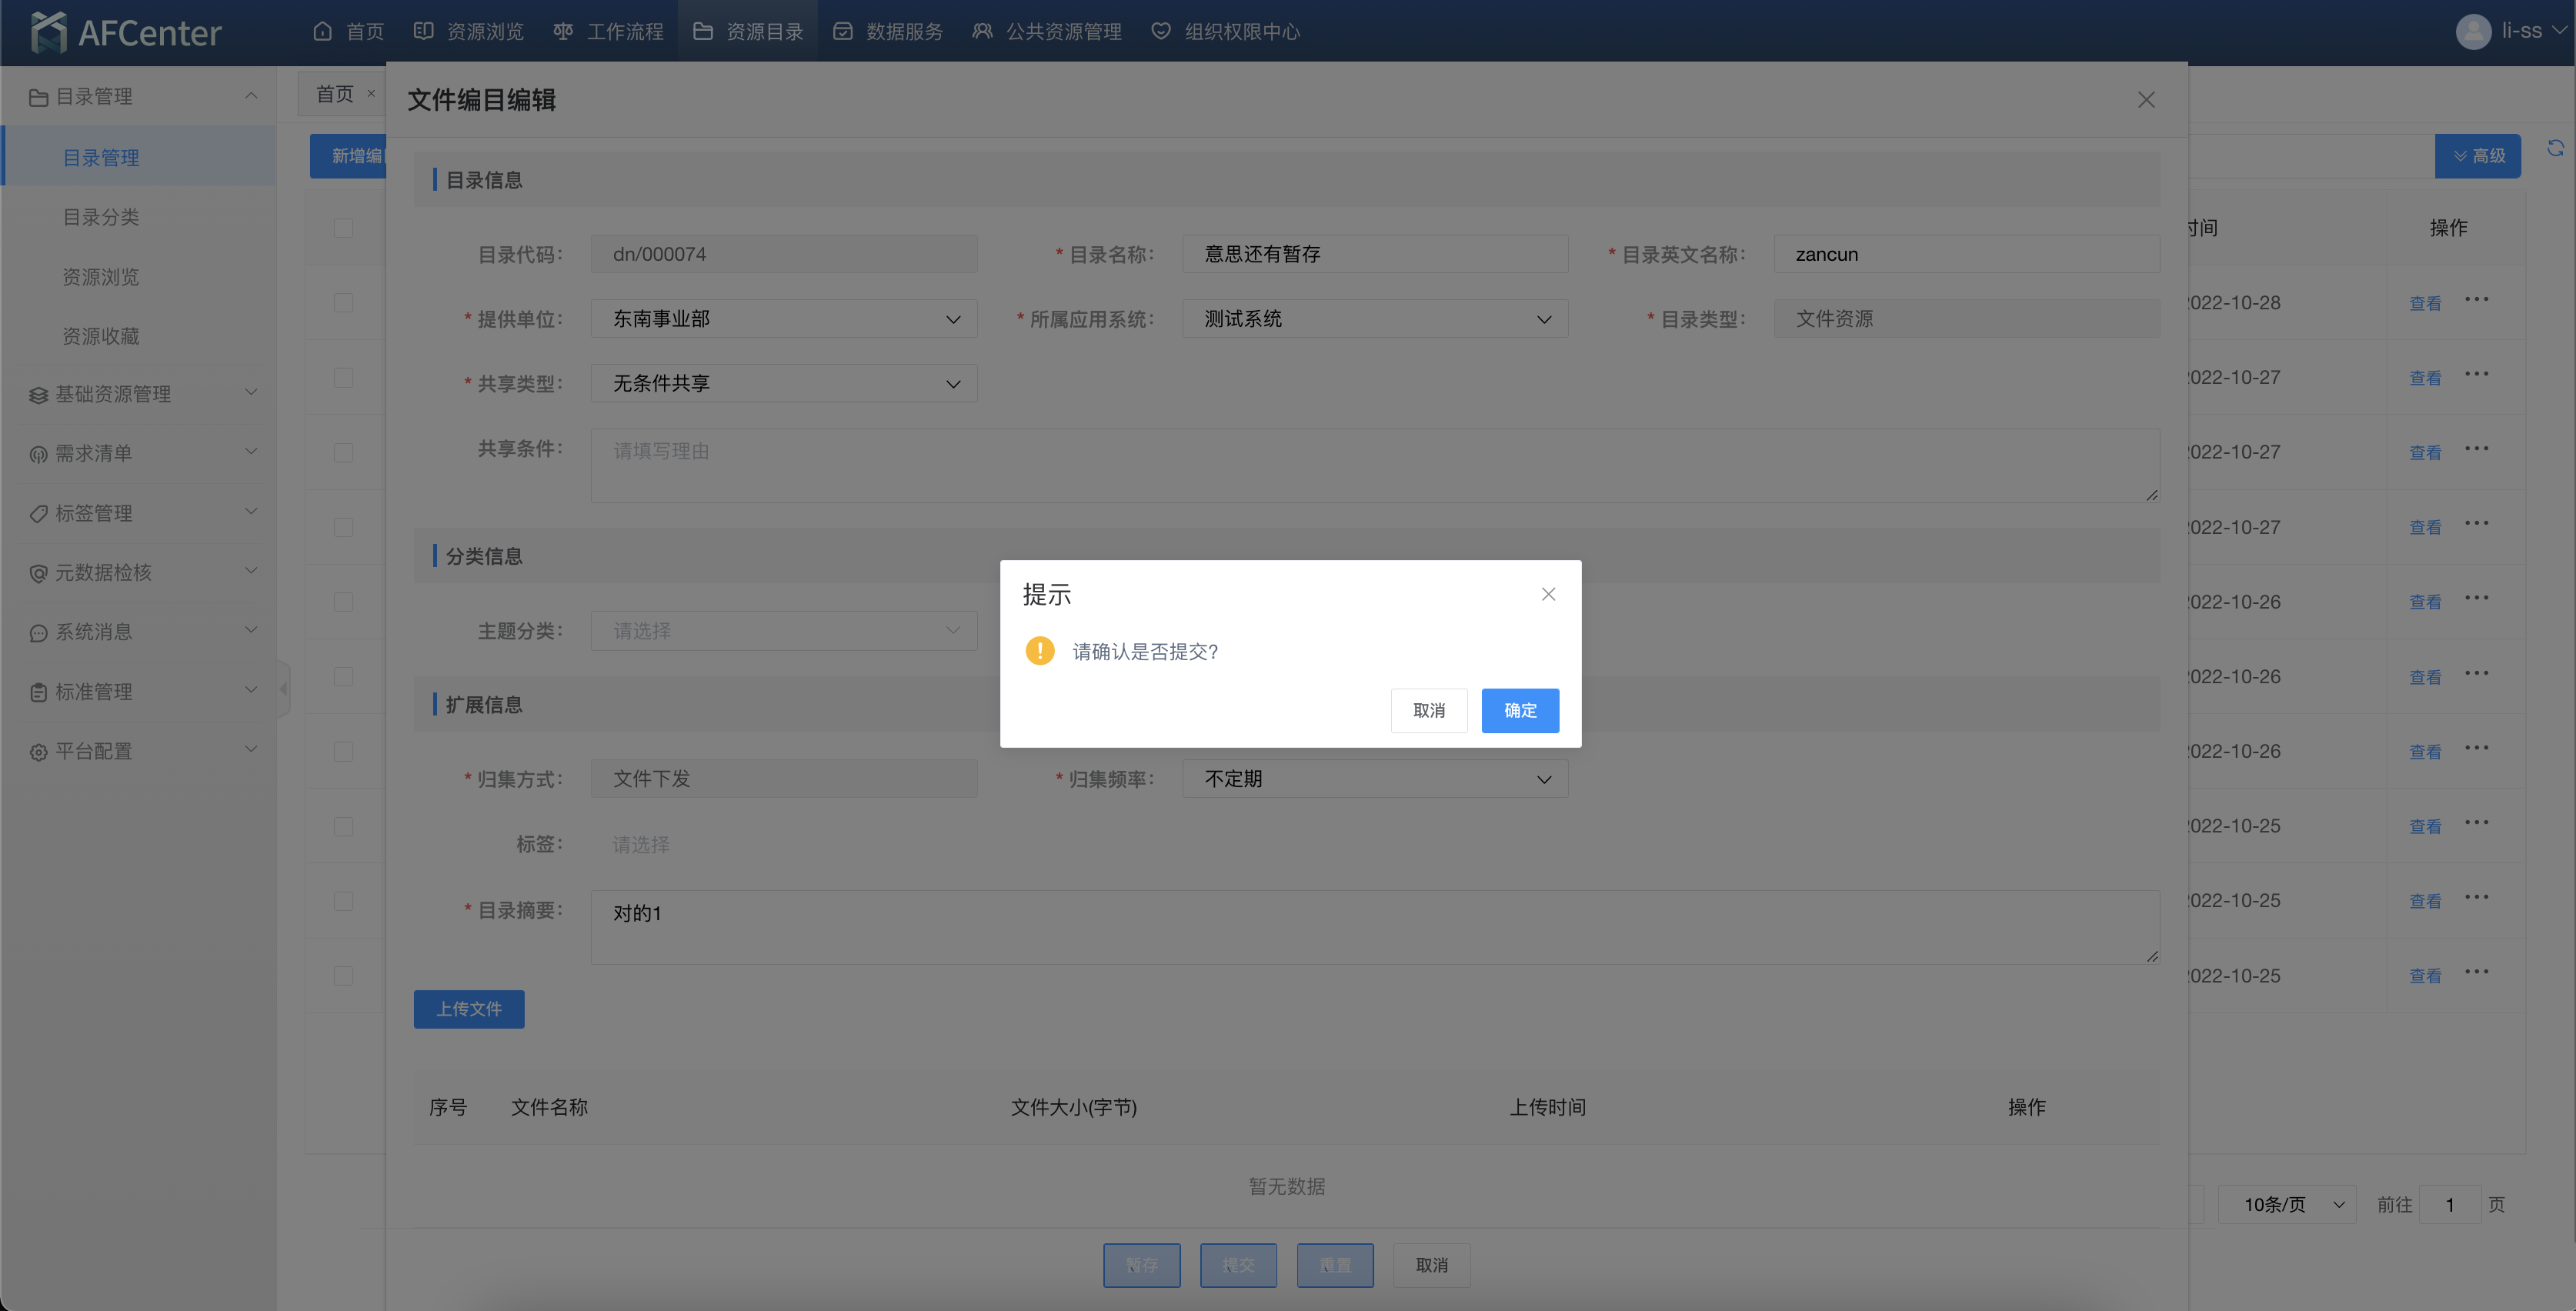2576x1311 pixels.
Task: Expand the 系统消息 sidebar group
Action: coord(138,632)
